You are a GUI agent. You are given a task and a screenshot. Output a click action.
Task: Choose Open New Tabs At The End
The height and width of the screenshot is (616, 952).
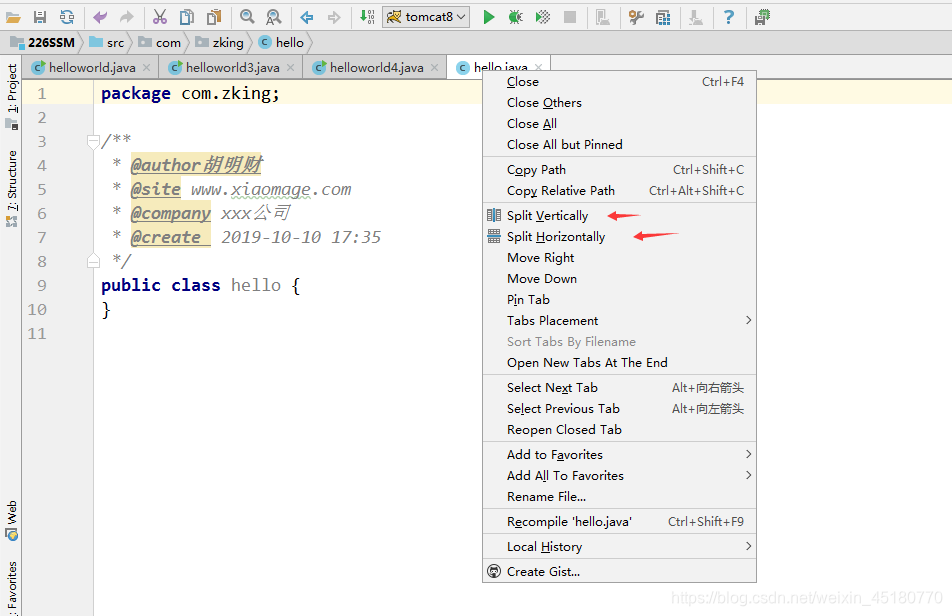(619, 363)
